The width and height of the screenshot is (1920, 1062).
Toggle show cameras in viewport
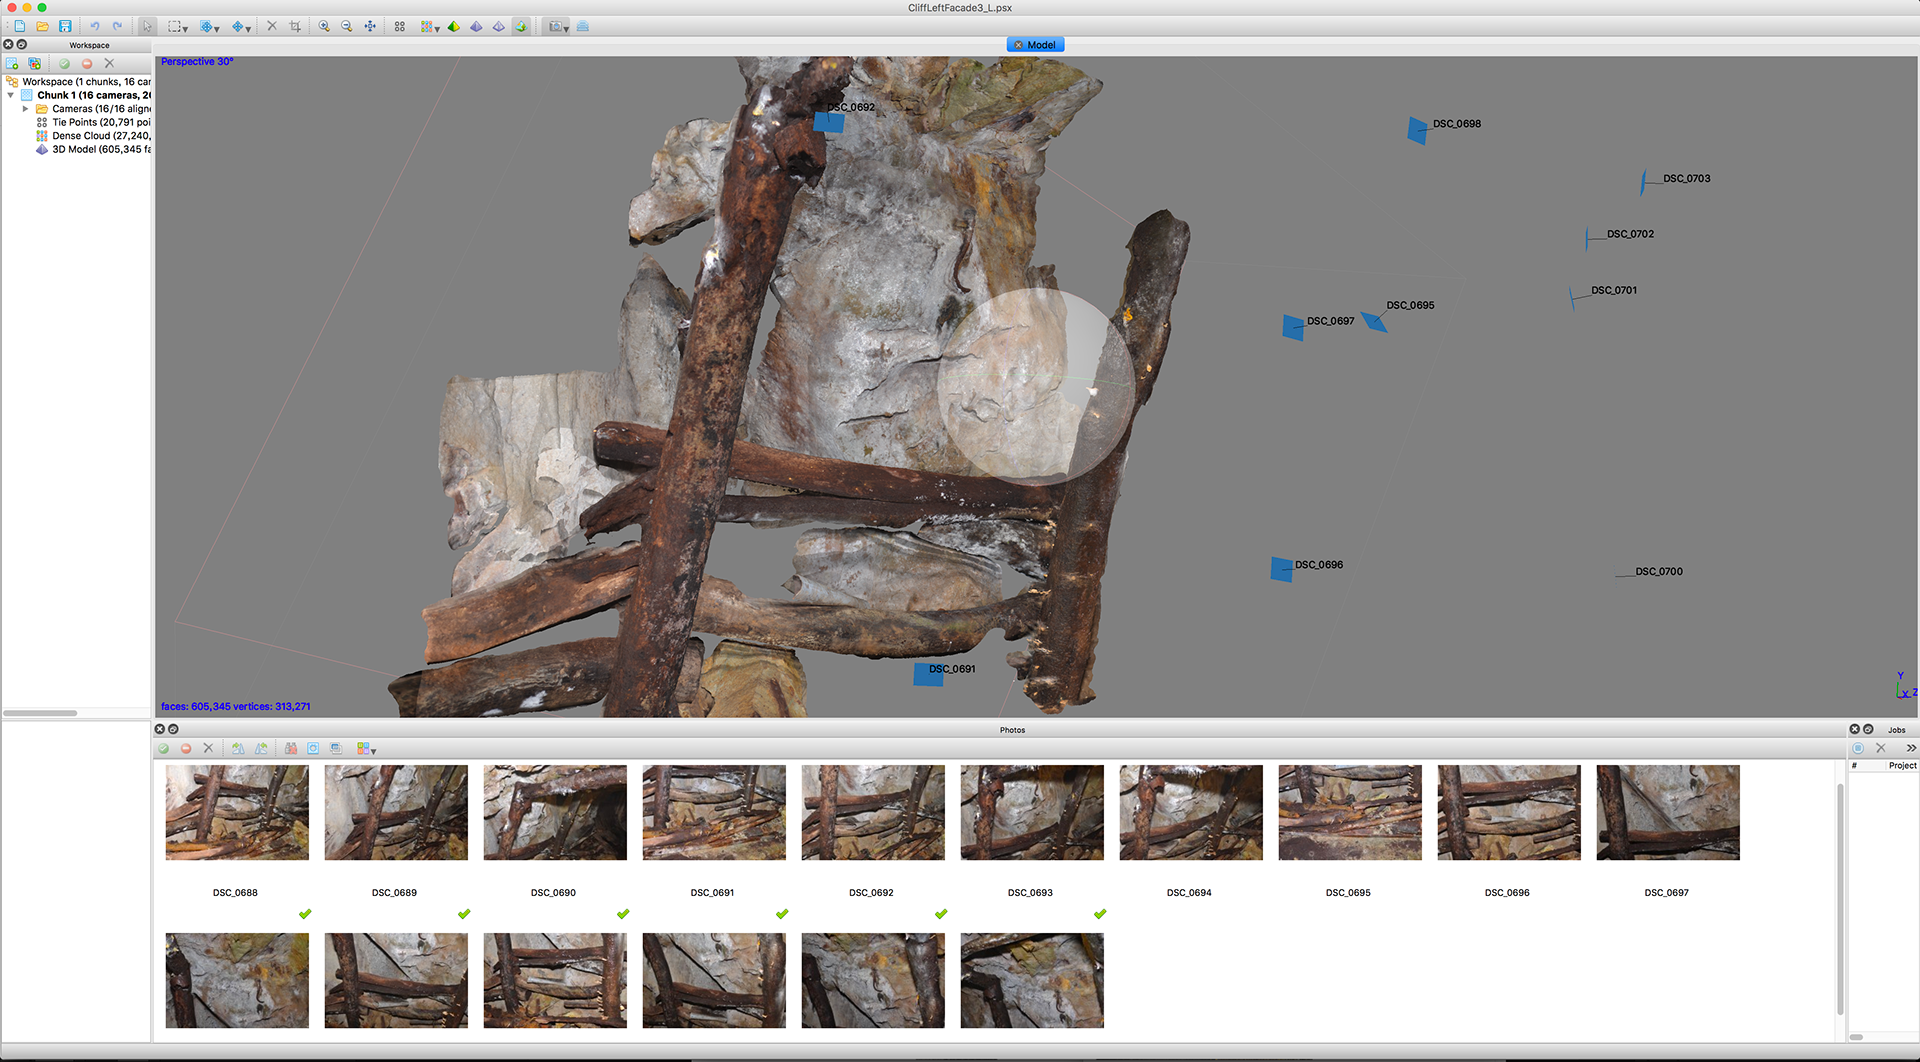[555, 26]
